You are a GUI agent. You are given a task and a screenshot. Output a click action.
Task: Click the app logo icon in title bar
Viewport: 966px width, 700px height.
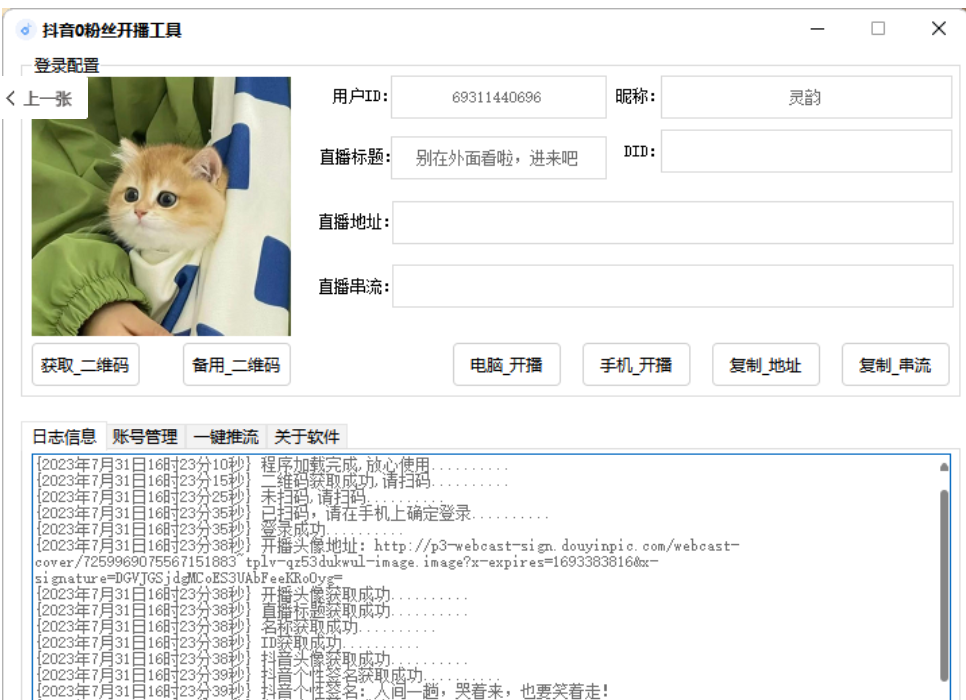25,30
